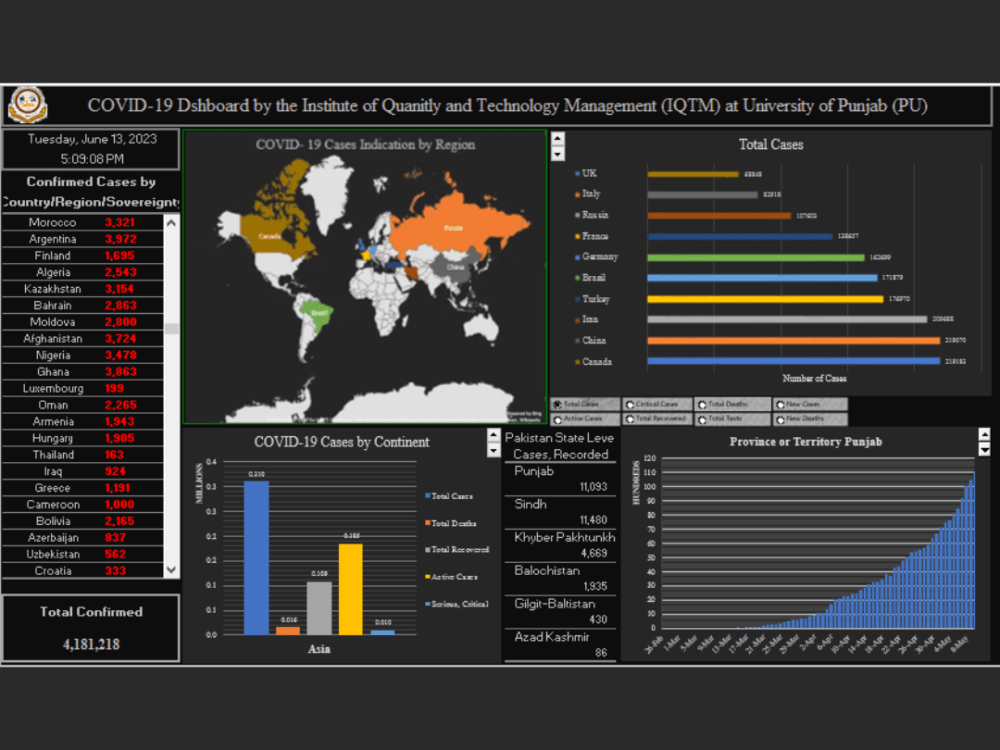Image resolution: width=1000 pixels, height=750 pixels.
Task: Click the Canada legend icon in Total Cases chart
Action: 577,361
